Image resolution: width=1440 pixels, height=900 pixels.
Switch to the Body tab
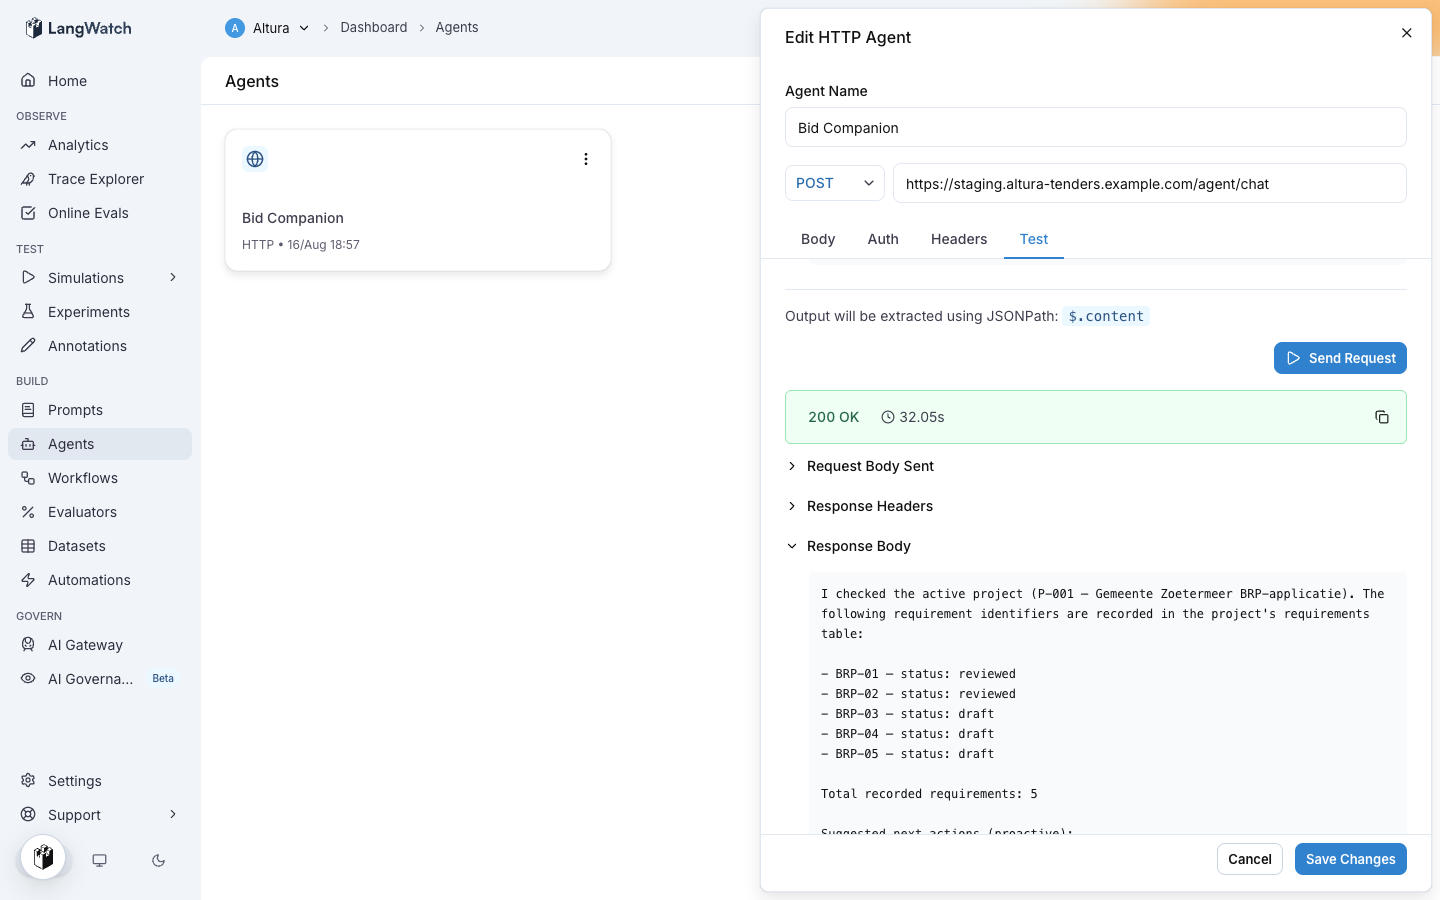tap(818, 239)
